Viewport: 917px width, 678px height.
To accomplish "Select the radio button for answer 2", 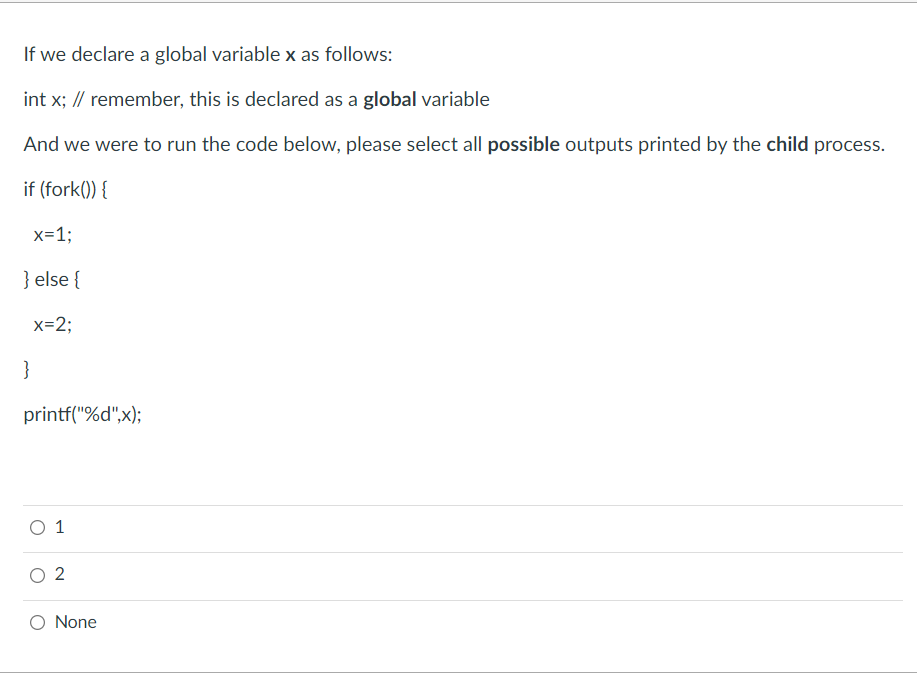I will [x=37, y=576].
